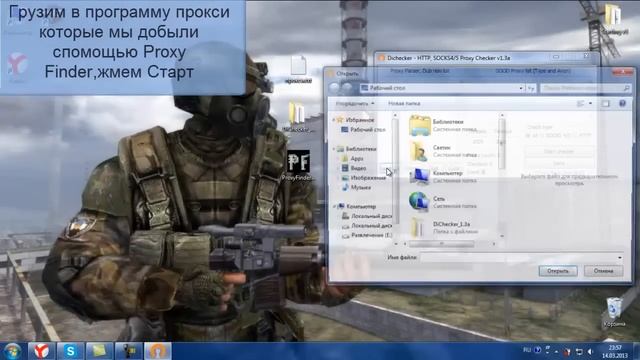The height and width of the screenshot is (360, 640).
Task: Open the view options dropdown arrow
Action: (590, 104)
